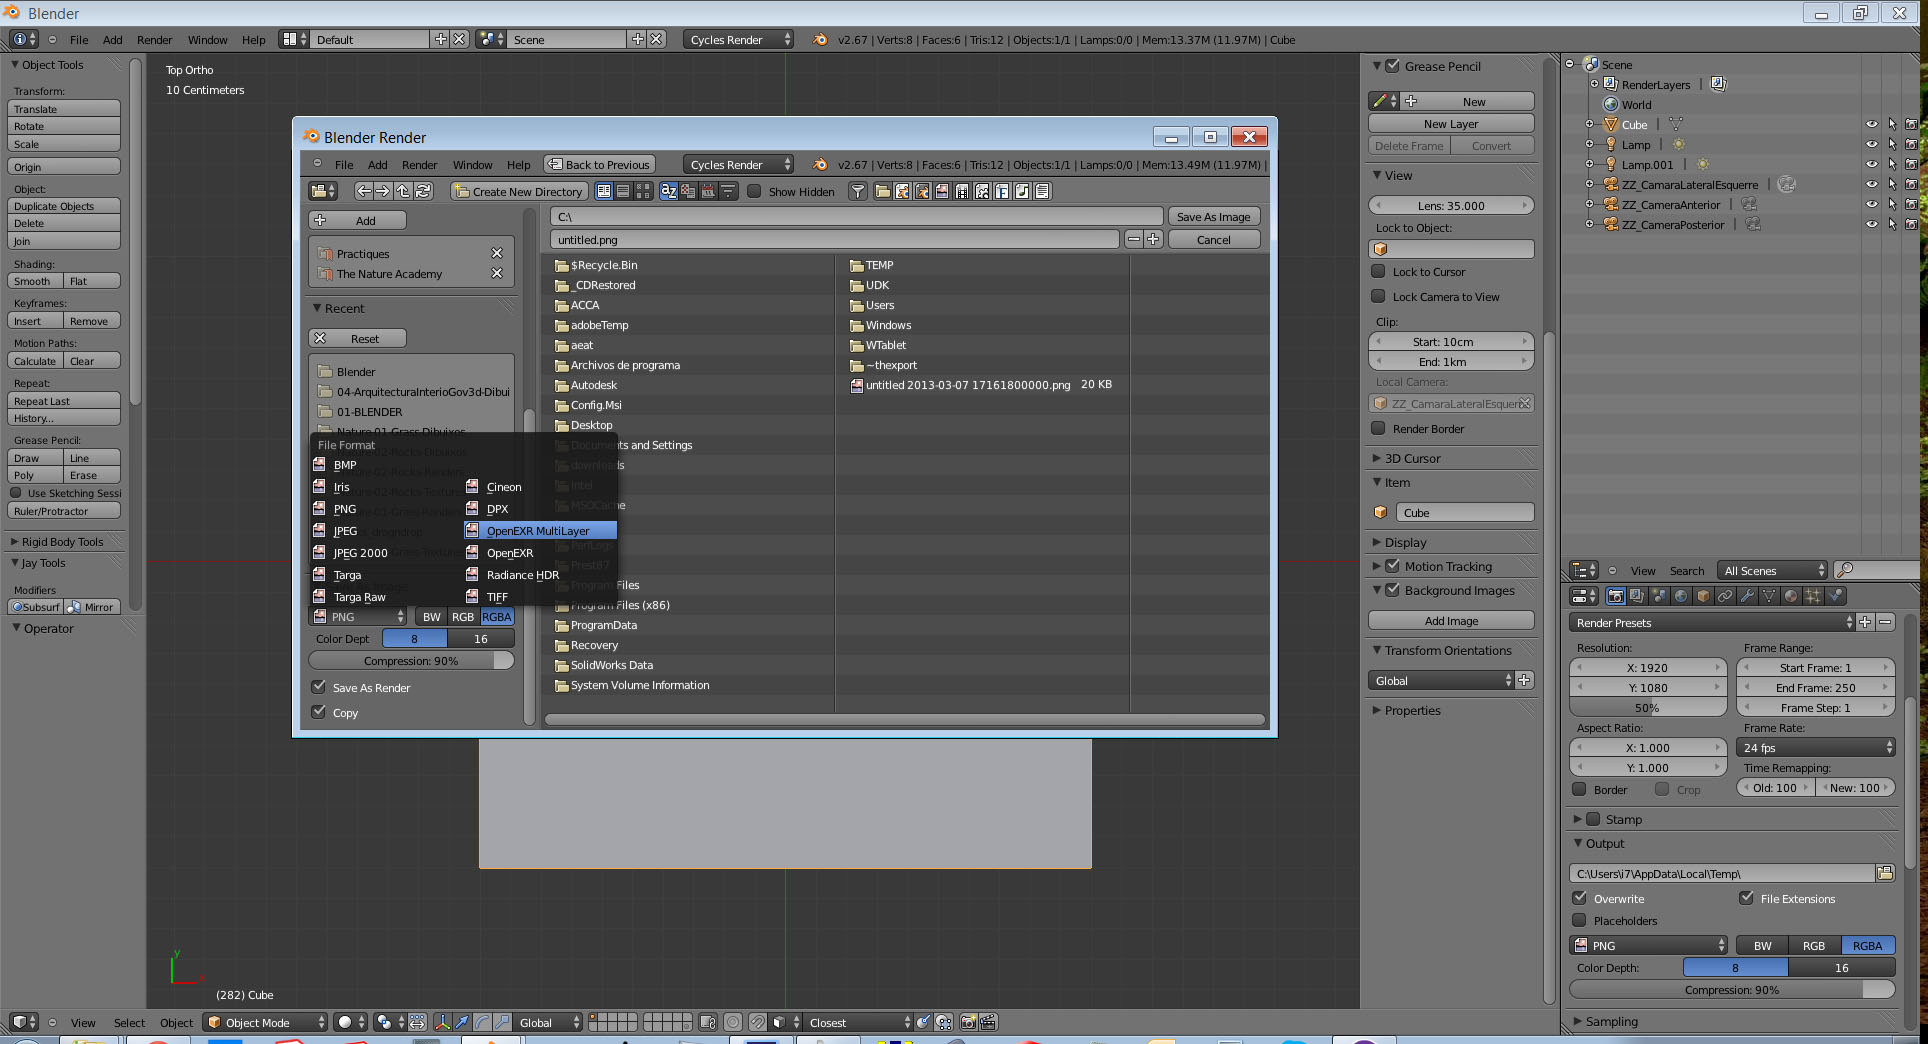Image resolution: width=1928 pixels, height=1044 pixels.
Task: Enable Lock to Cursor
Action: (x=1378, y=271)
